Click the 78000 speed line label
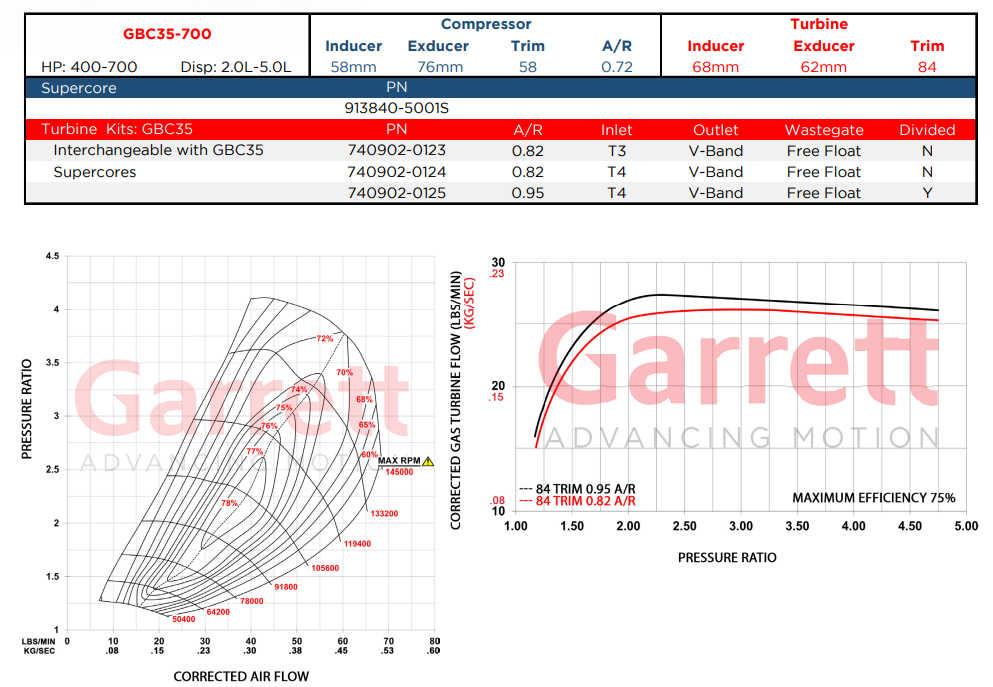Viewport: 993px width, 687px height. [x=251, y=601]
